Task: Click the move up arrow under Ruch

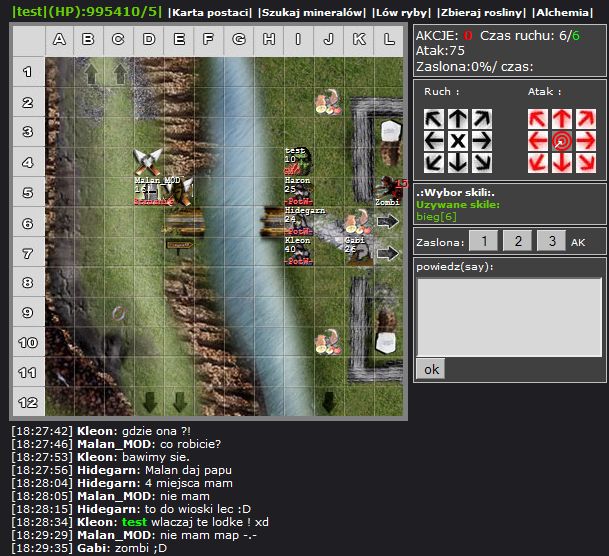Action: (458, 119)
